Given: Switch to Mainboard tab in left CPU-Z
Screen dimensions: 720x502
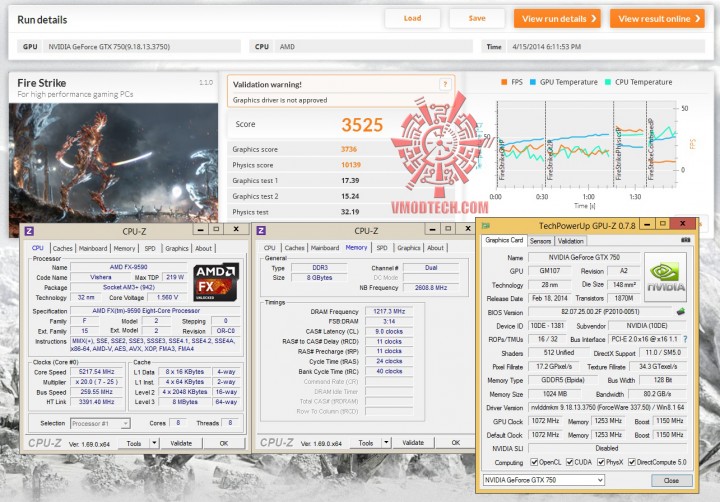Looking at the screenshot, I should click(x=93, y=248).
